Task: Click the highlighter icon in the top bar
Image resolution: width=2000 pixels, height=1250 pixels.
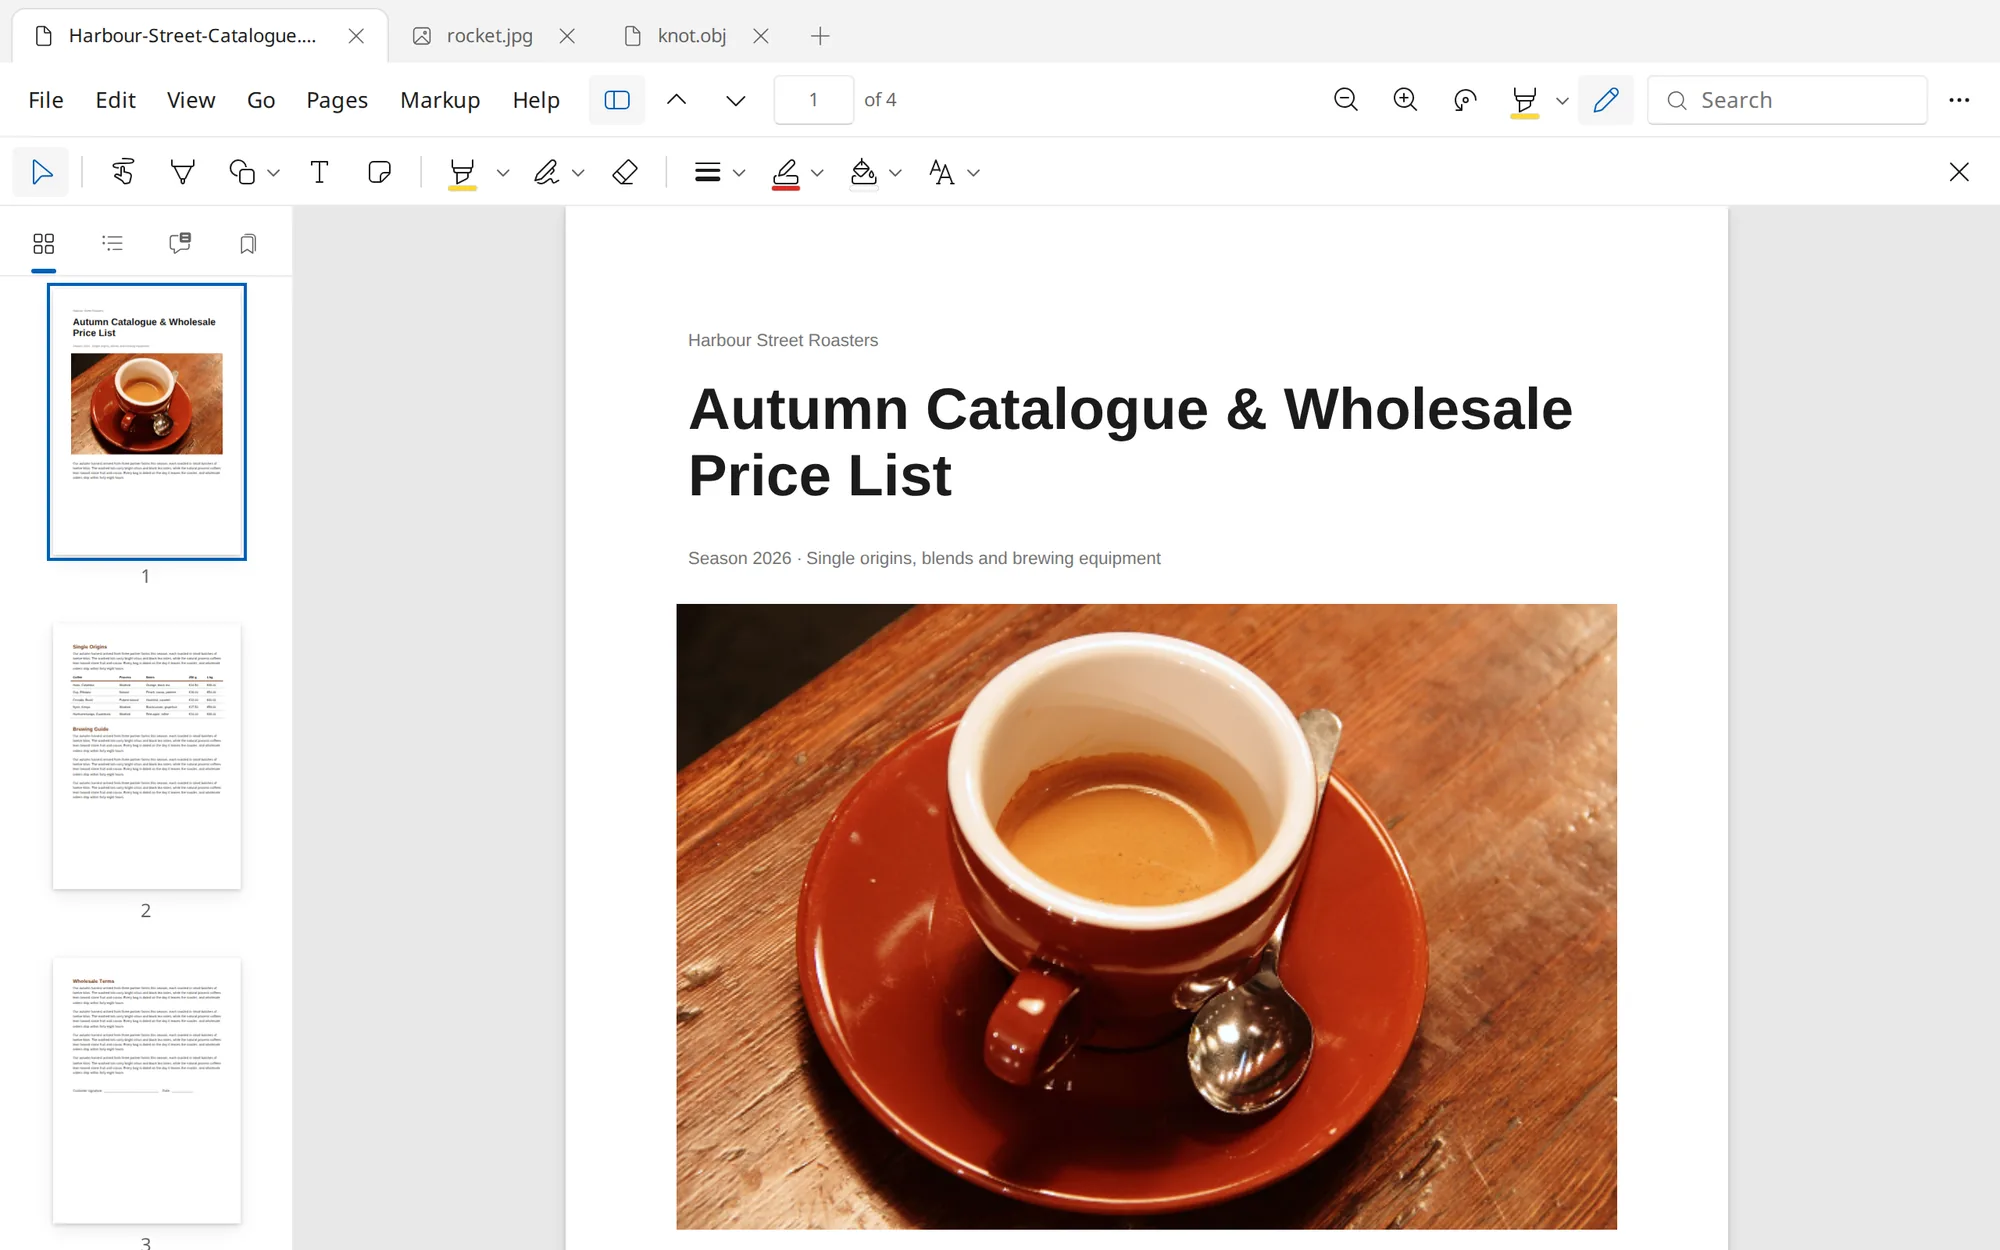Action: (1524, 101)
